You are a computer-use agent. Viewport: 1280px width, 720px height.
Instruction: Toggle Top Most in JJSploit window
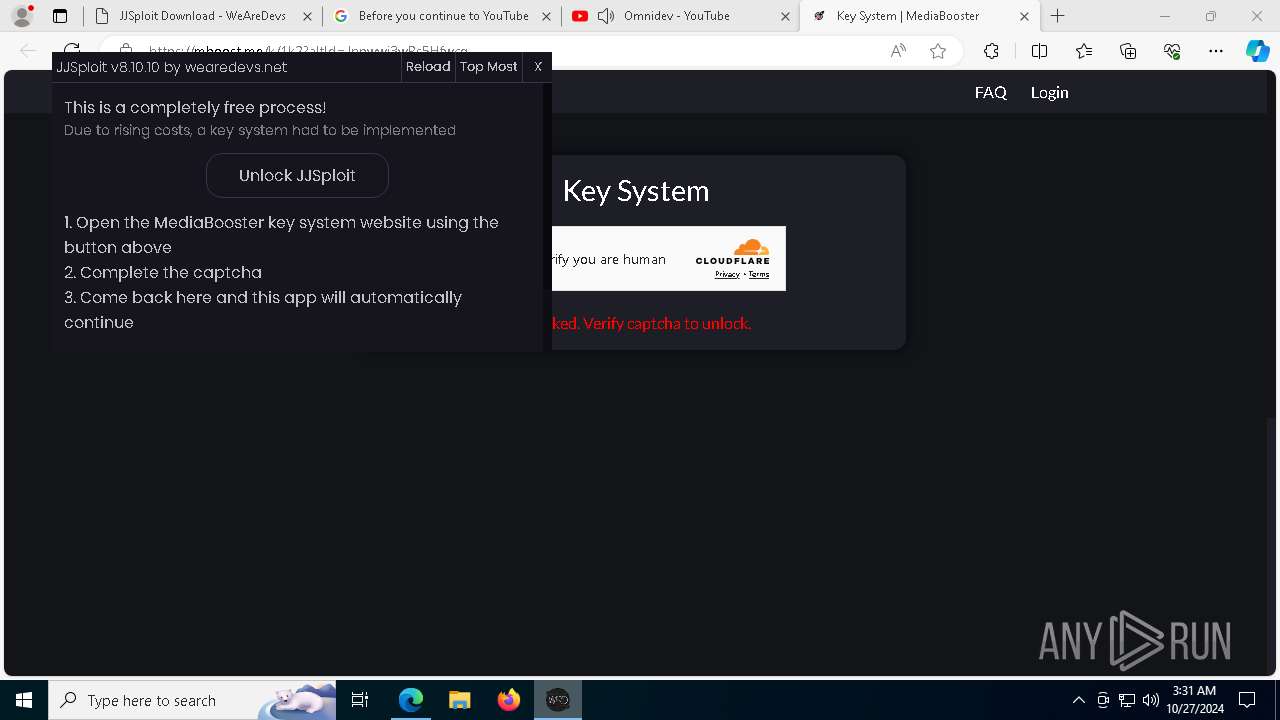[x=489, y=67]
